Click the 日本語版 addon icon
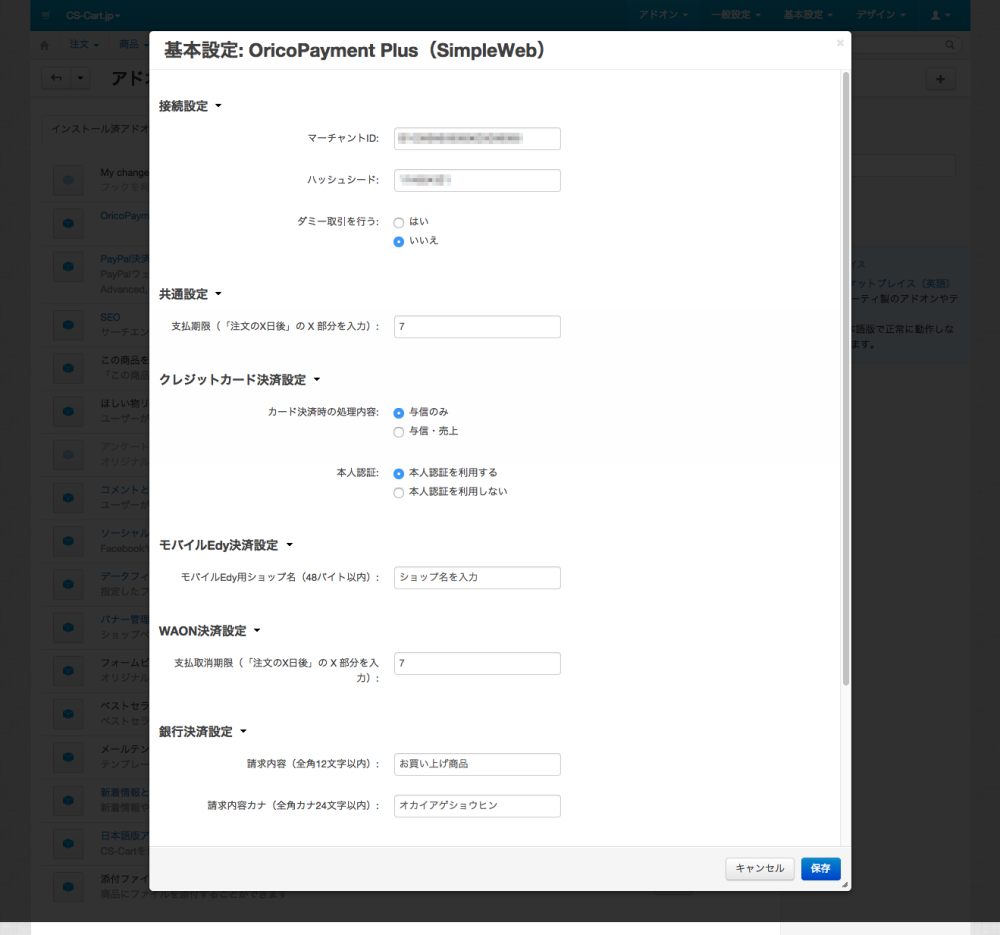 (x=68, y=843)
